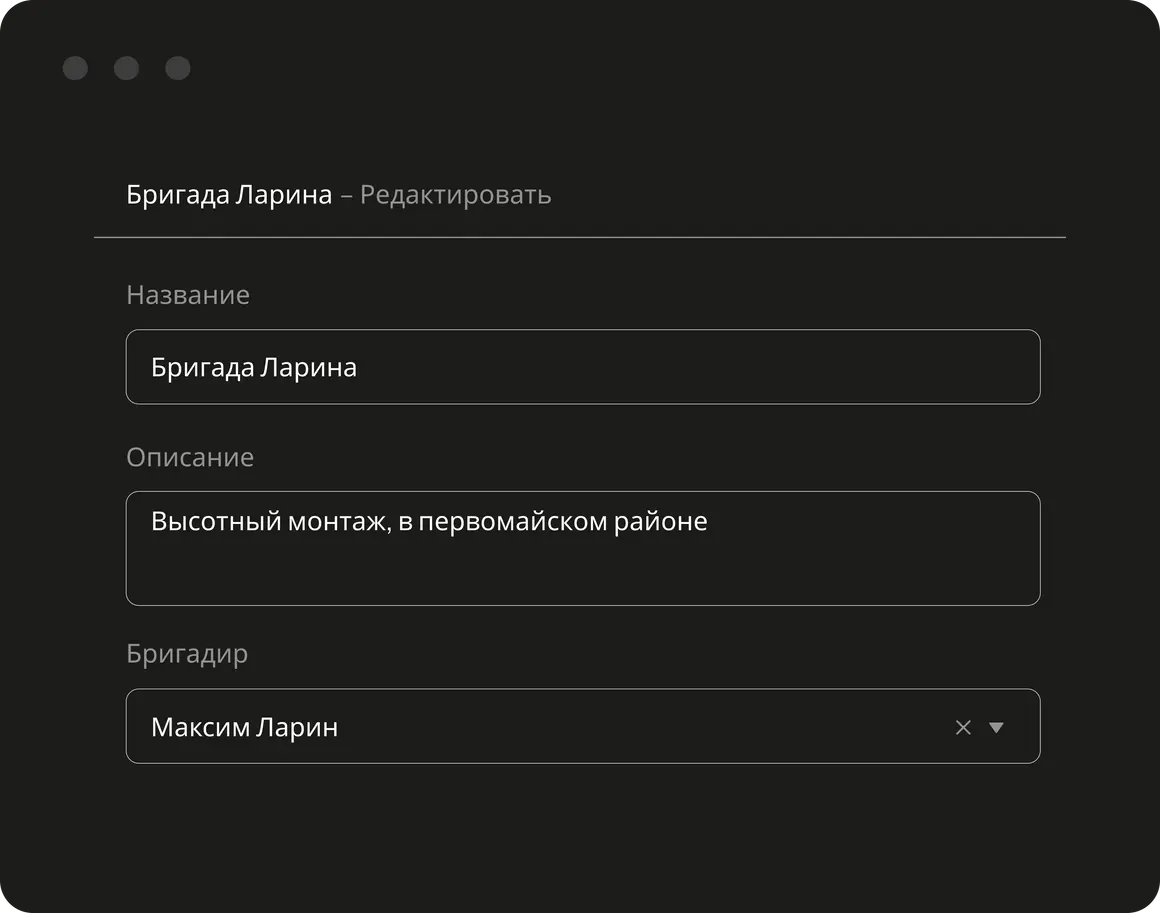Click the Описание field label
Viewport: 1160px width, 913px height.
pyautogui.click(x=190, y=457)
